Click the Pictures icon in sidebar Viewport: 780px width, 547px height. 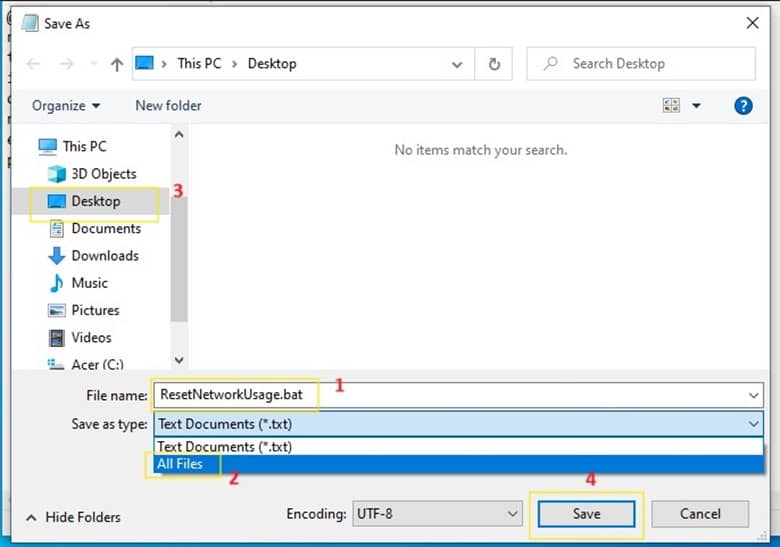57,310
